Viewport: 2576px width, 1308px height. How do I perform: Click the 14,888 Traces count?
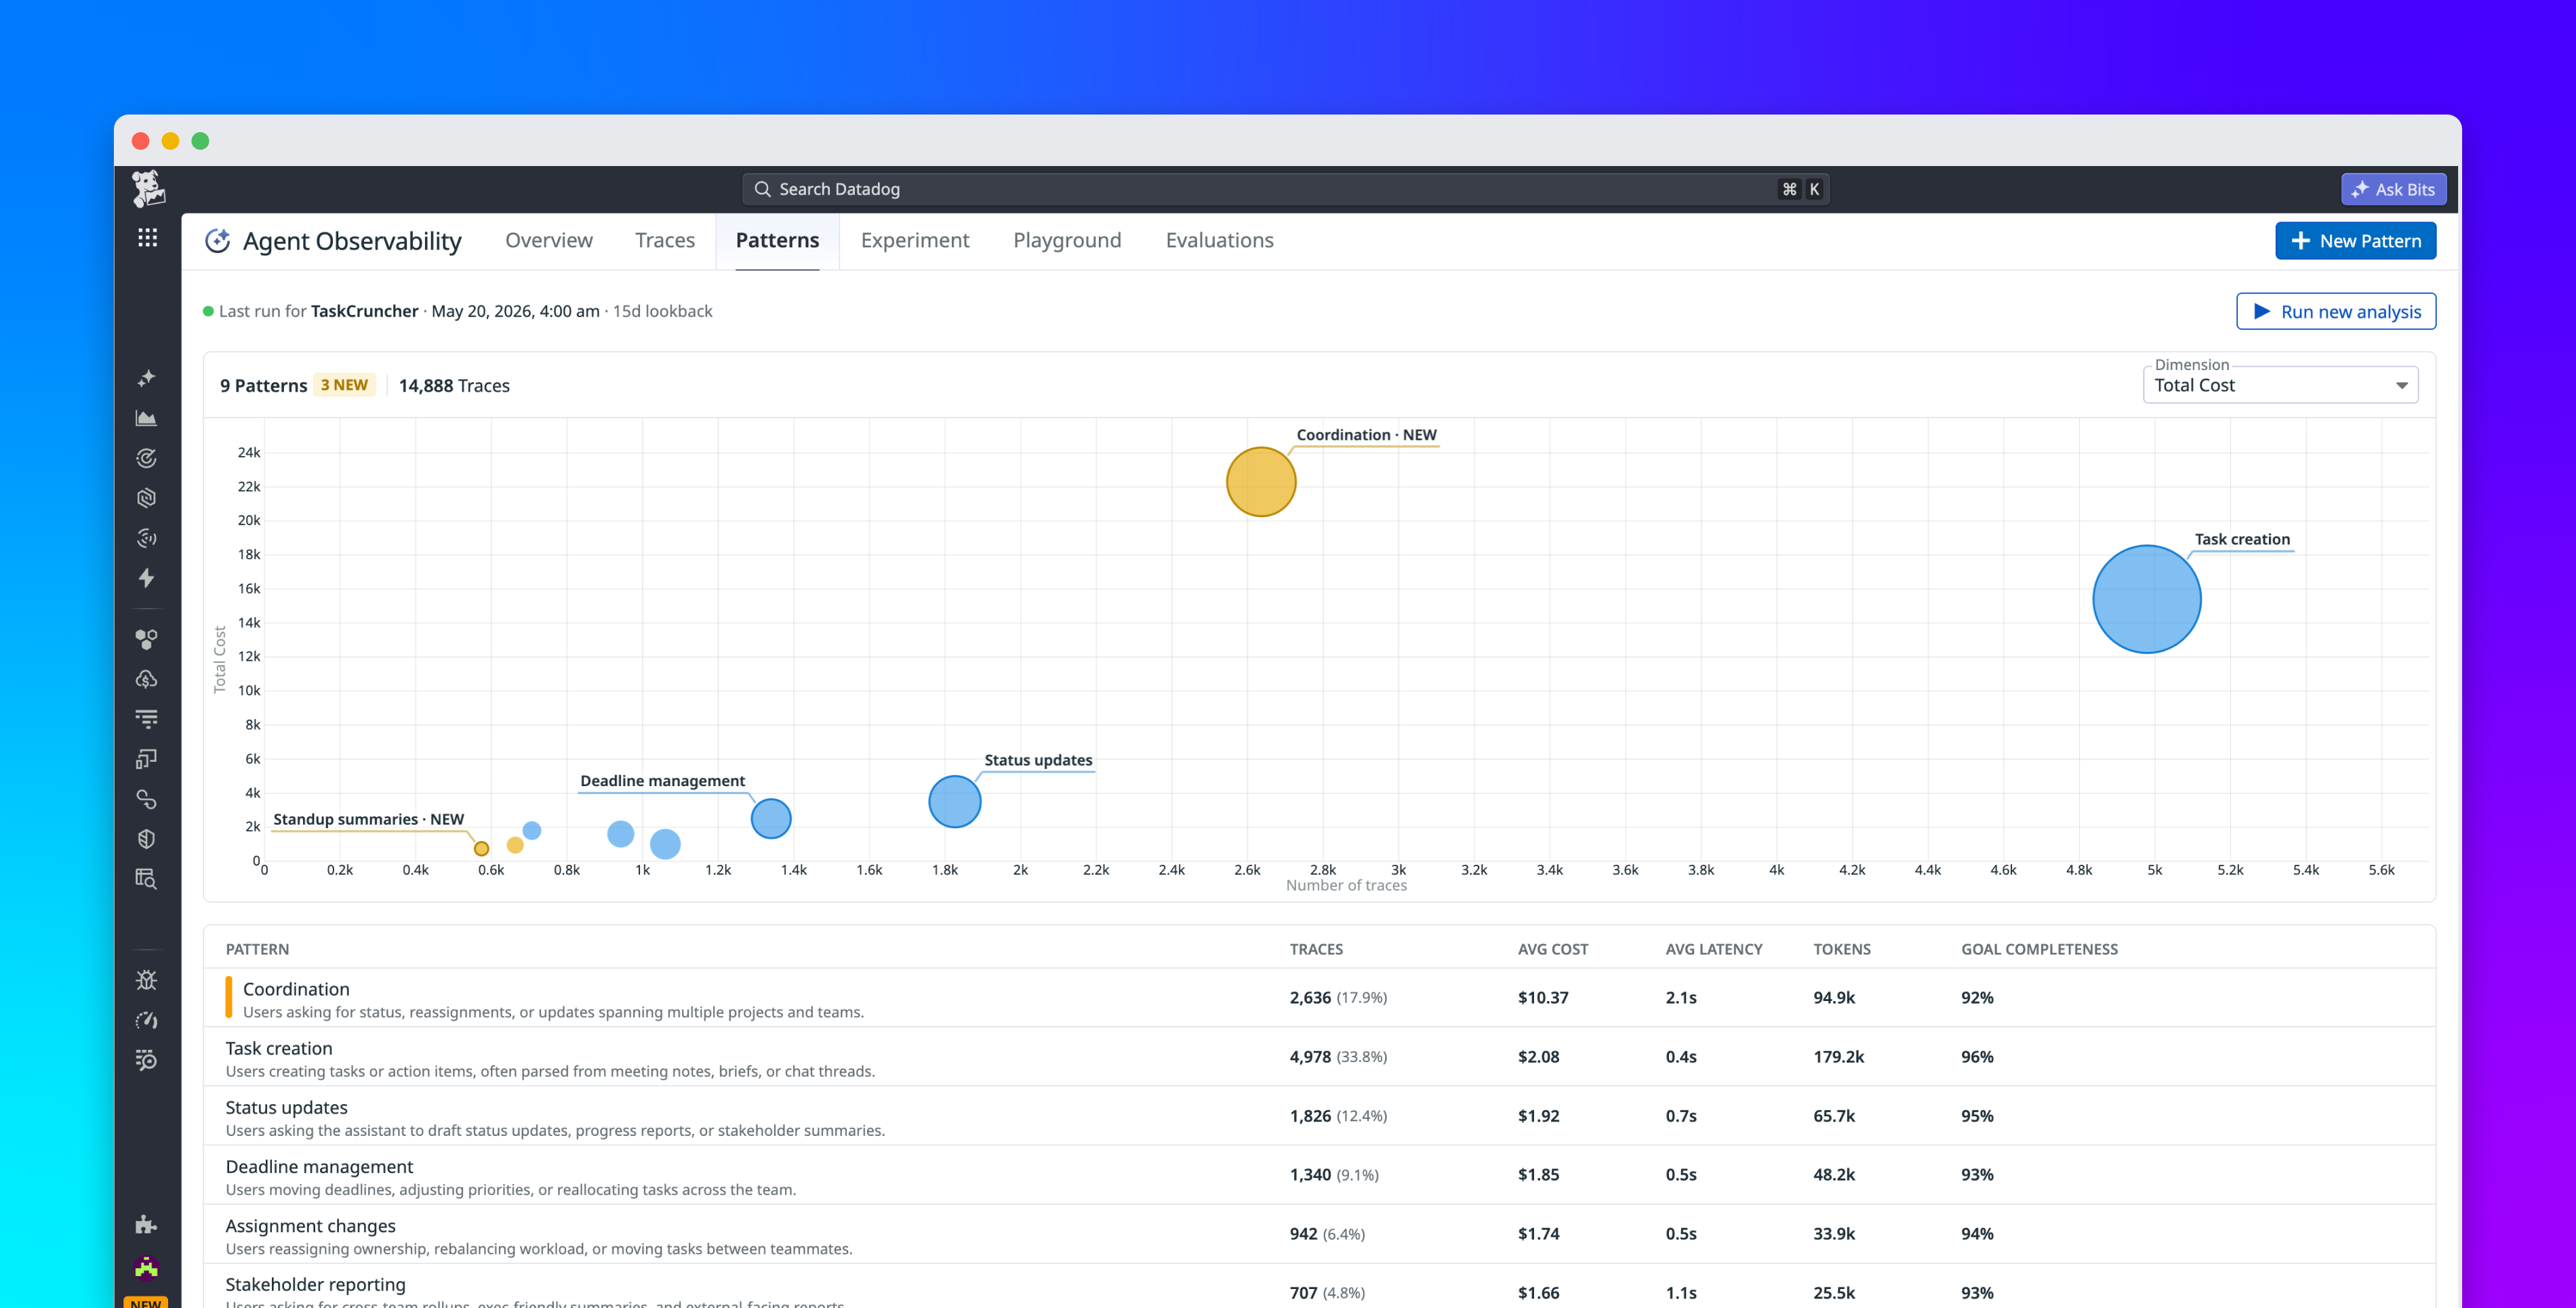[454, 385]
